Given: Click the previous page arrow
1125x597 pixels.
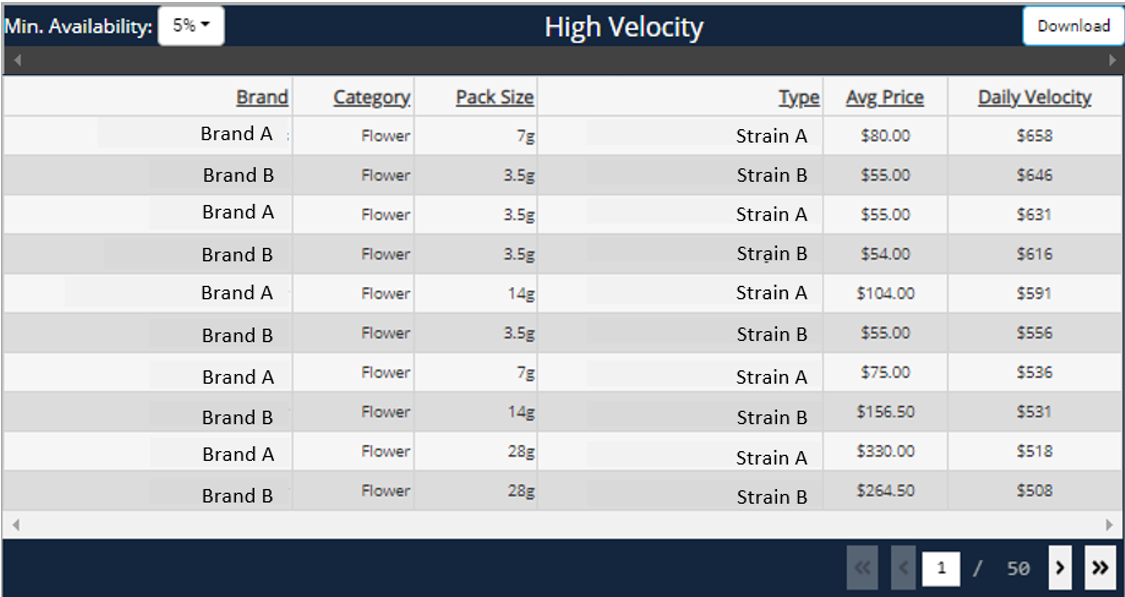Looking at the screenshot, I should (x=901, y=568).
